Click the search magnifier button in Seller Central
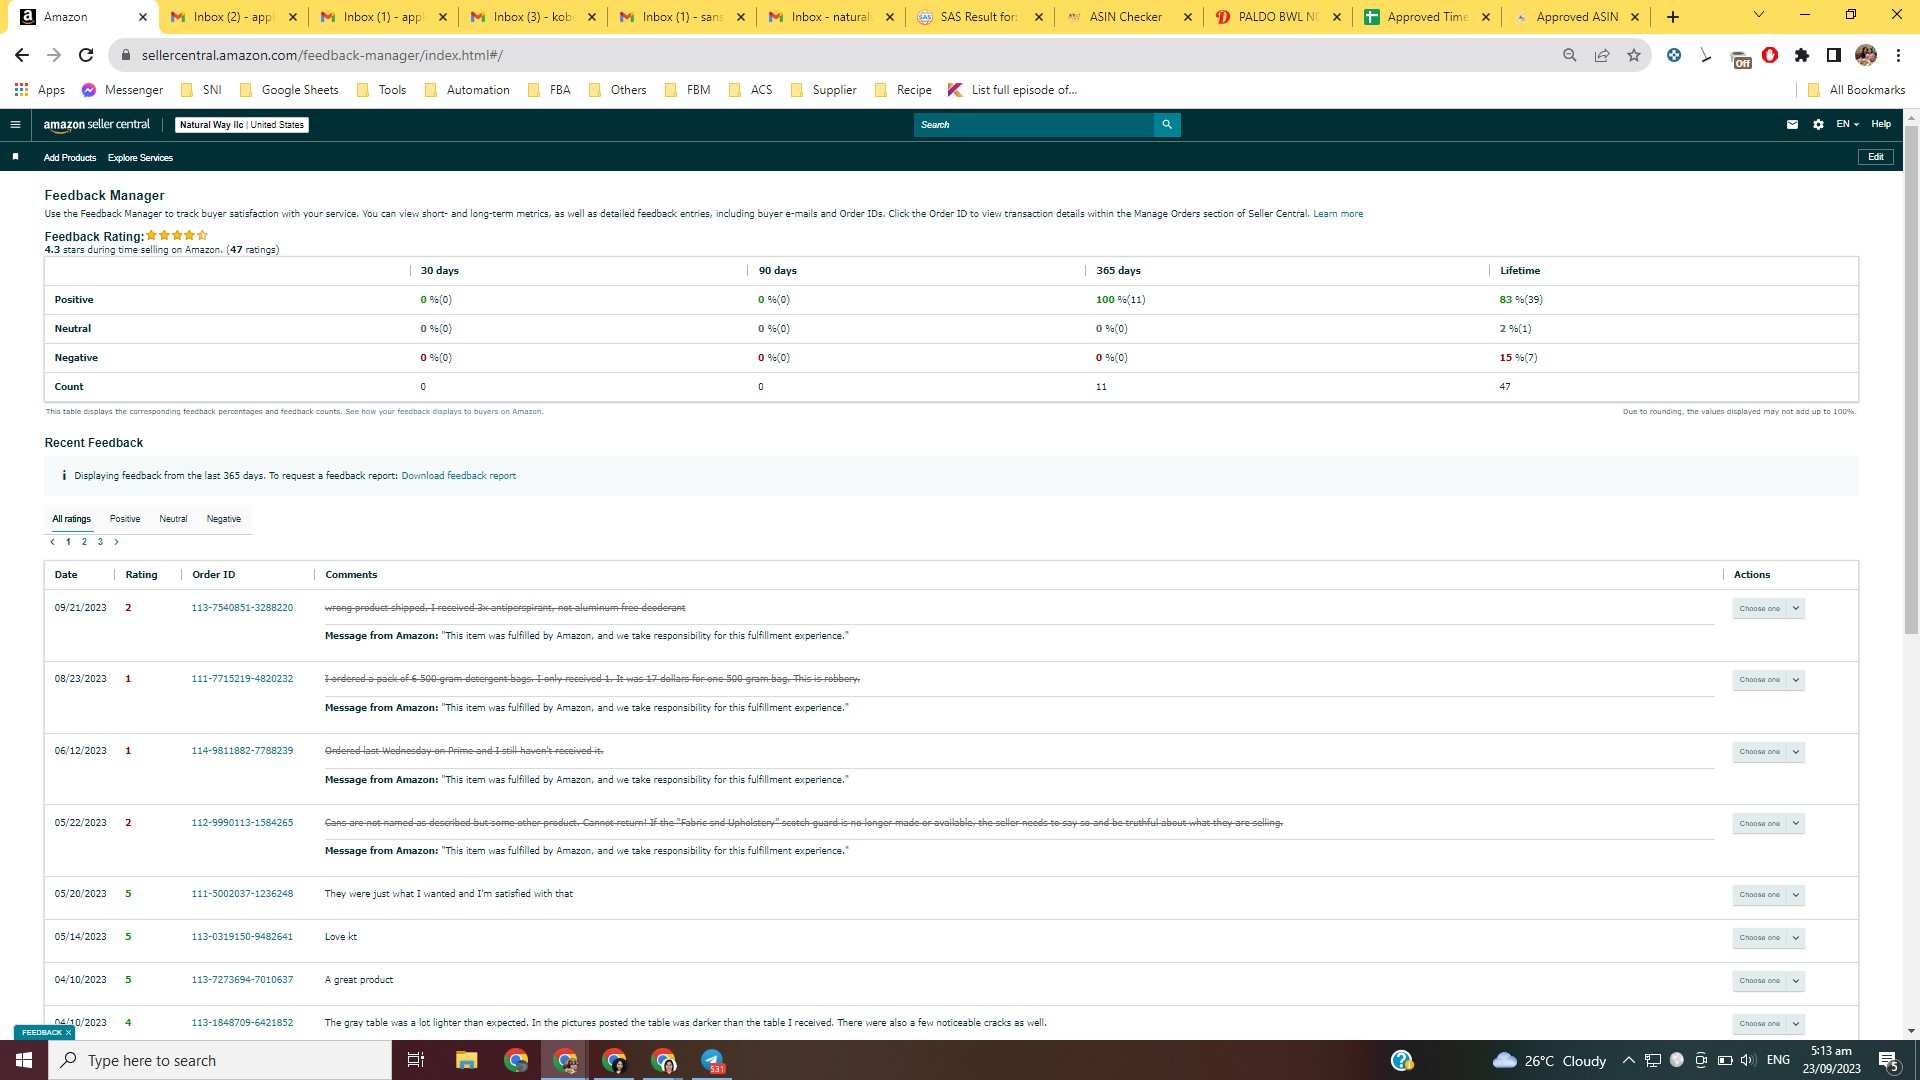 (x=1167, y=125)
